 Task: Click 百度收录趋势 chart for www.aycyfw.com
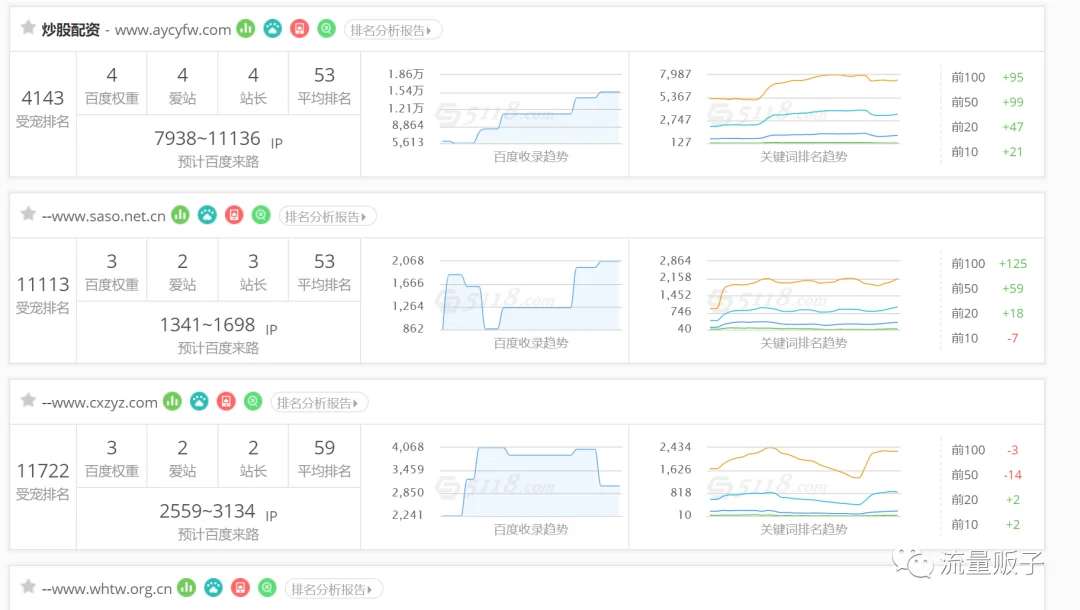pos(530,109)
